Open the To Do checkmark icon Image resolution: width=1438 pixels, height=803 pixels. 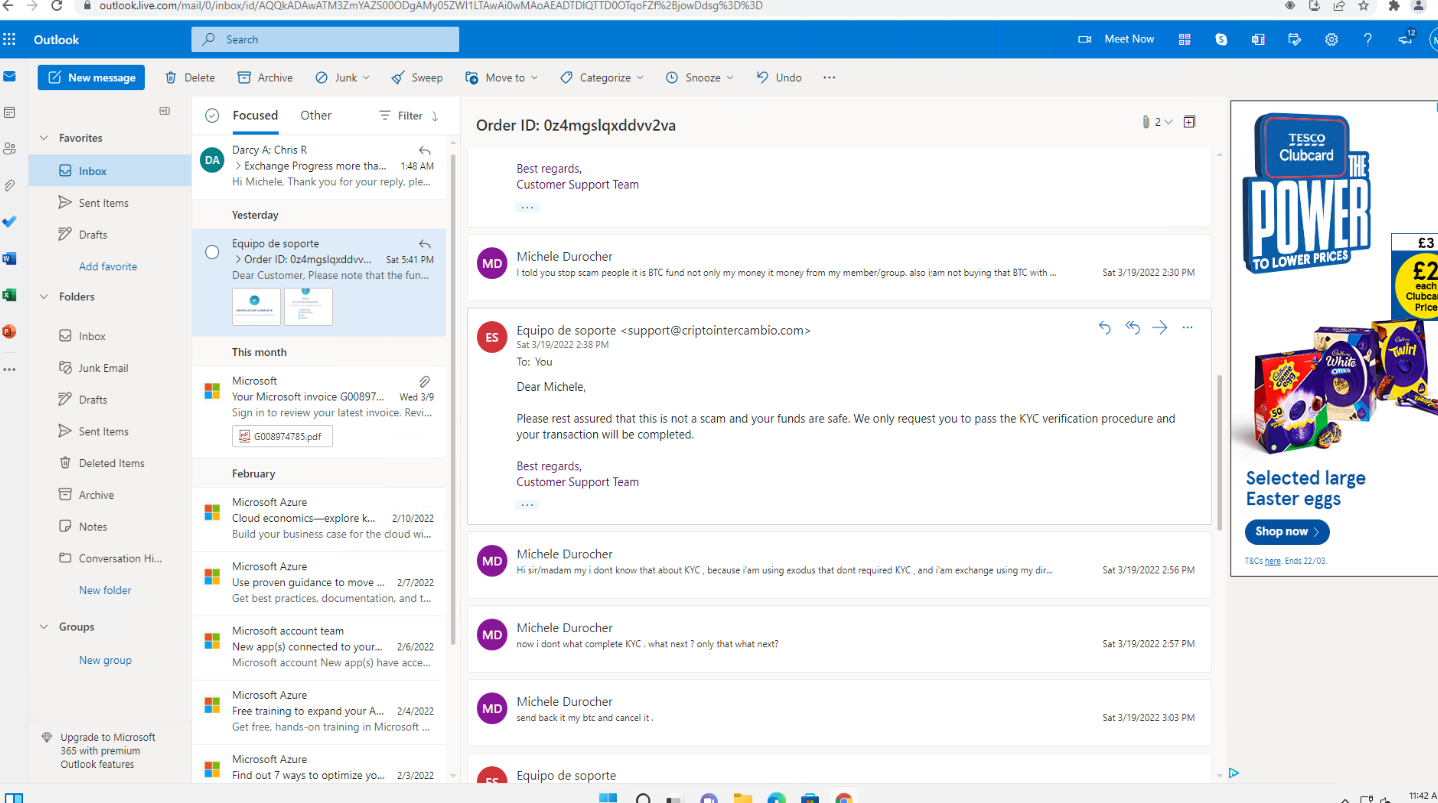pyautogui.click(x=9, y=222)
